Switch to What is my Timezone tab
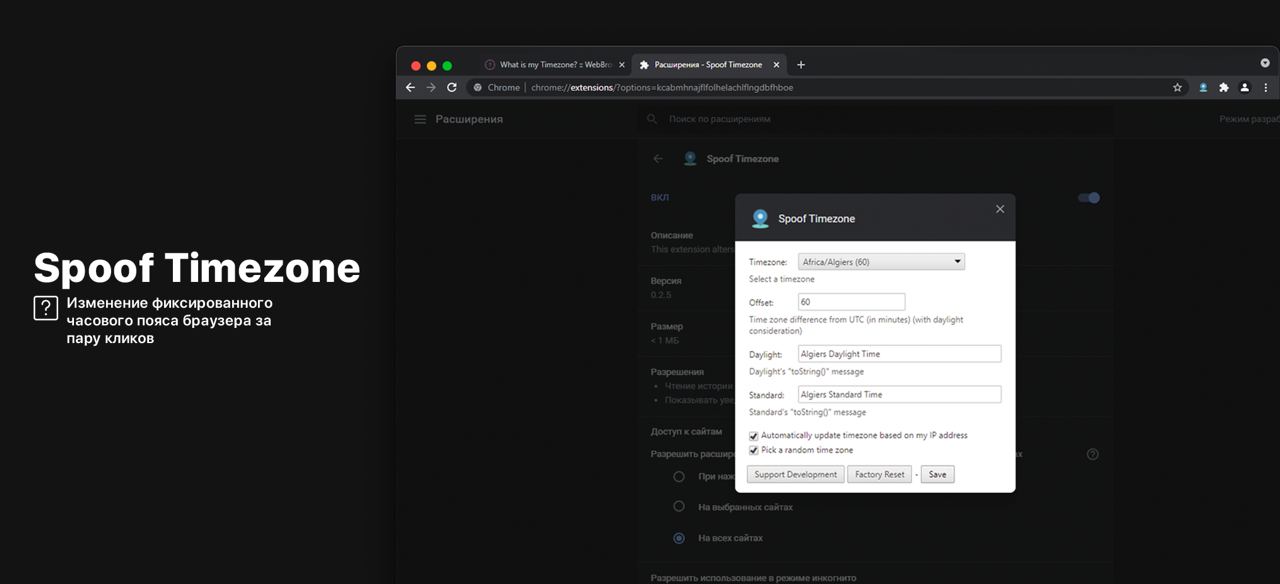 tap(553, 65)
